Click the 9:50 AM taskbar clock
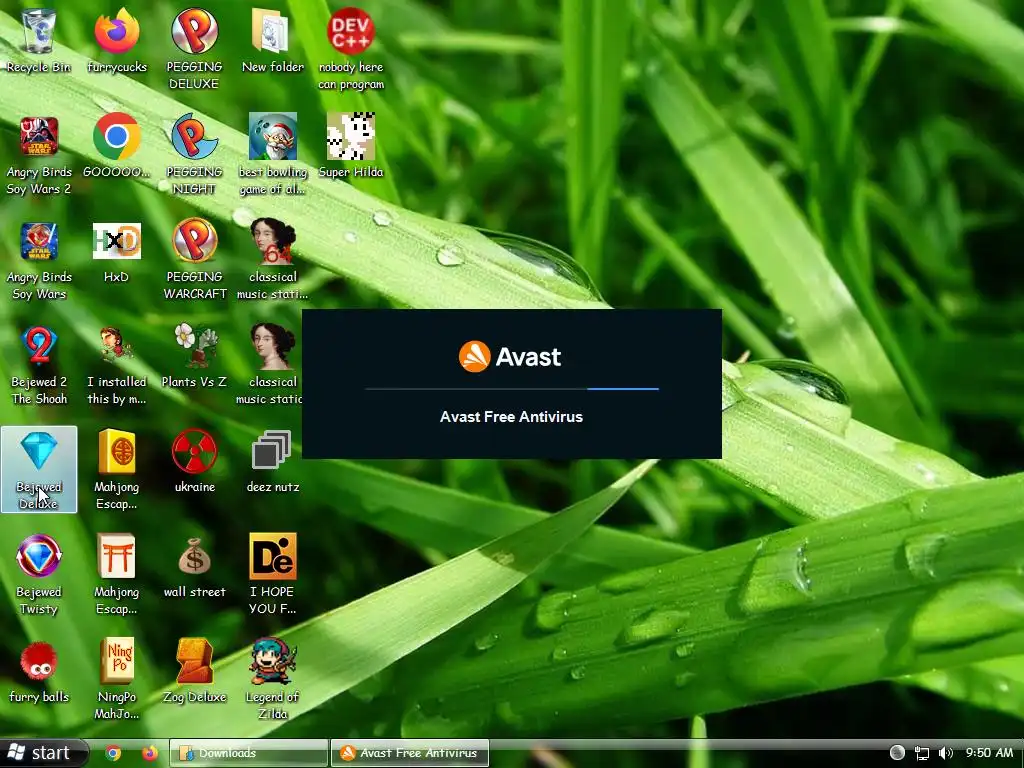Image resolution: width=1024 pixels, height=768 pixels. coord(989,753)
